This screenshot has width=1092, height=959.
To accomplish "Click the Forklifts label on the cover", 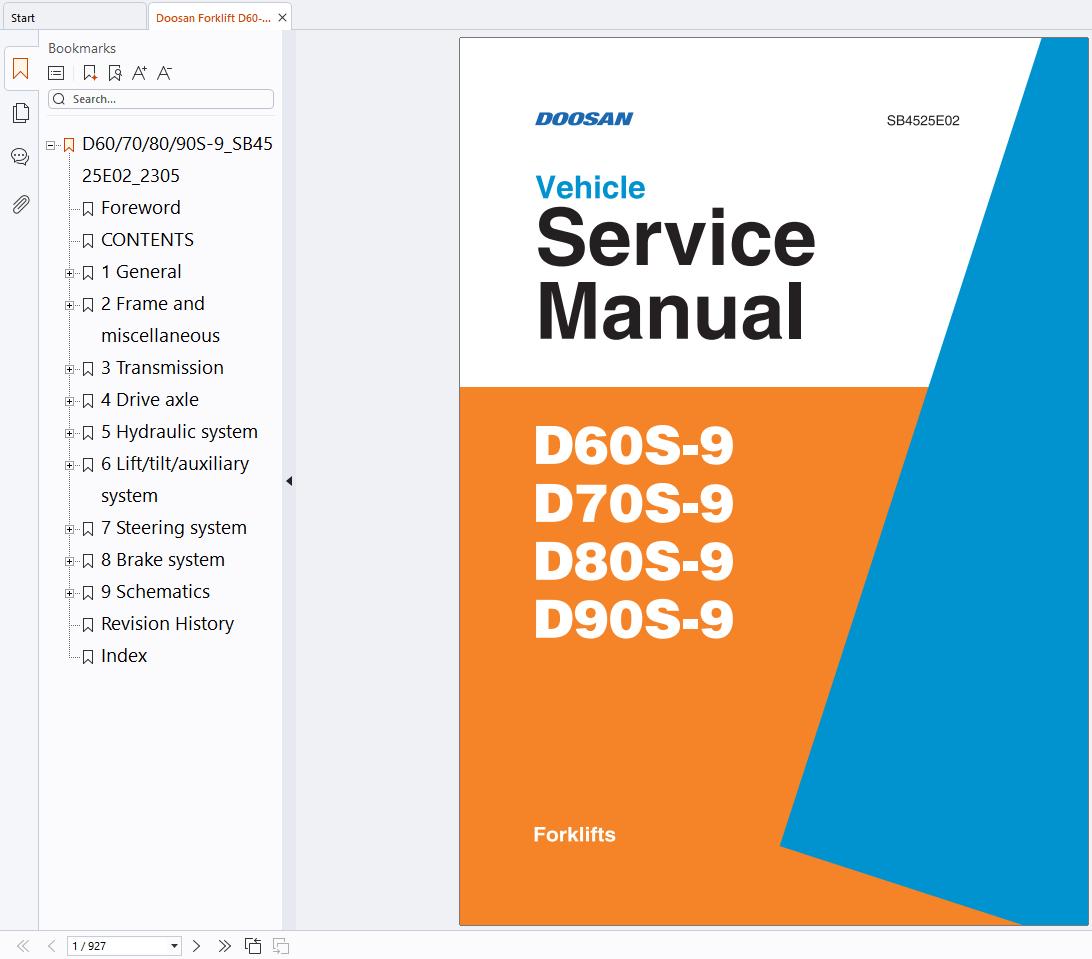I will click(x=575, y=834).
